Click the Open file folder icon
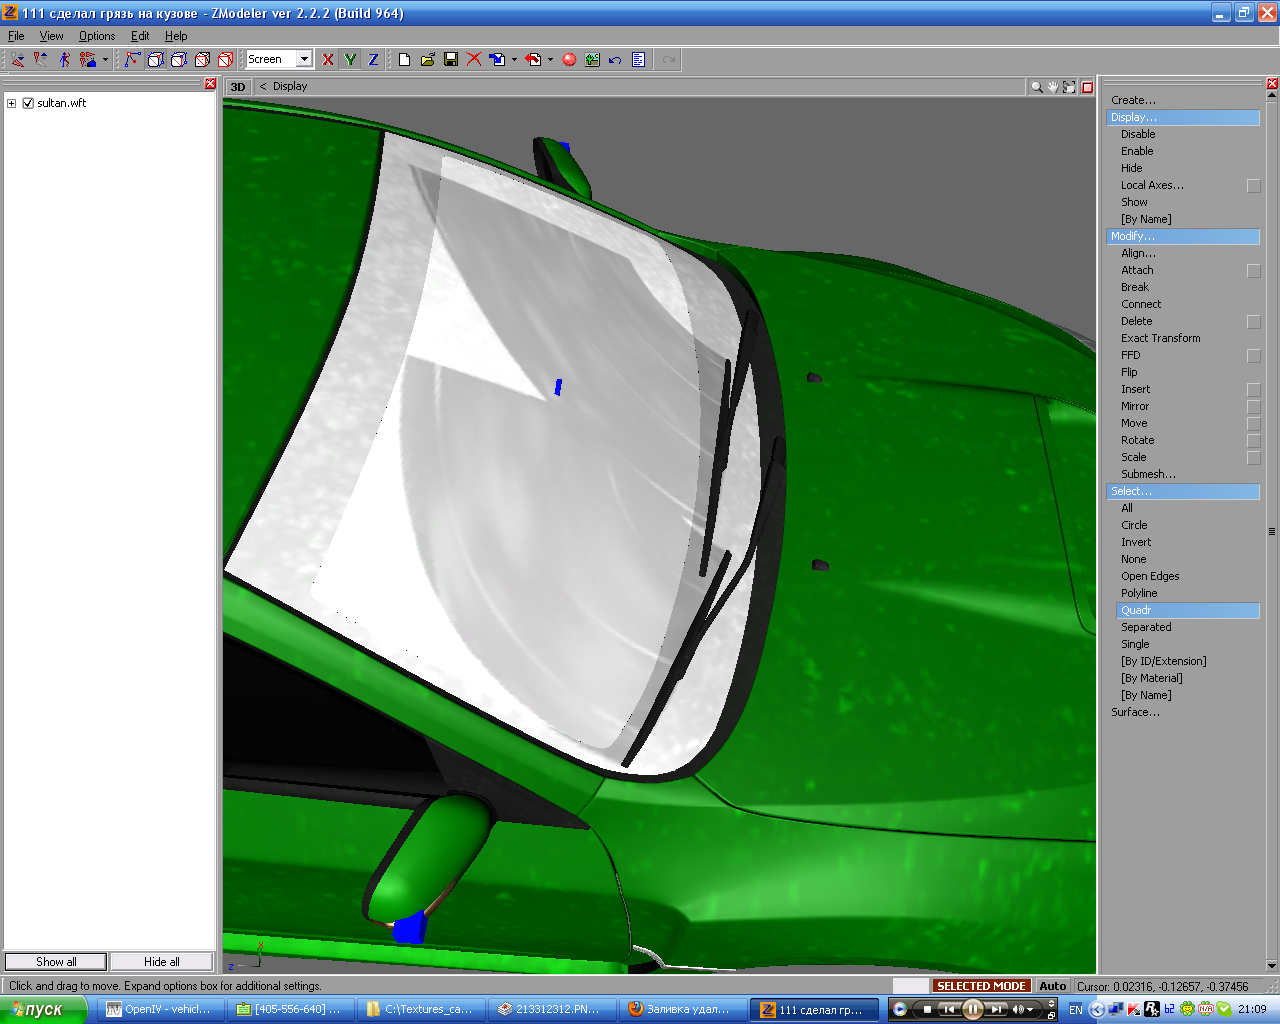 (x=428, y=60)
